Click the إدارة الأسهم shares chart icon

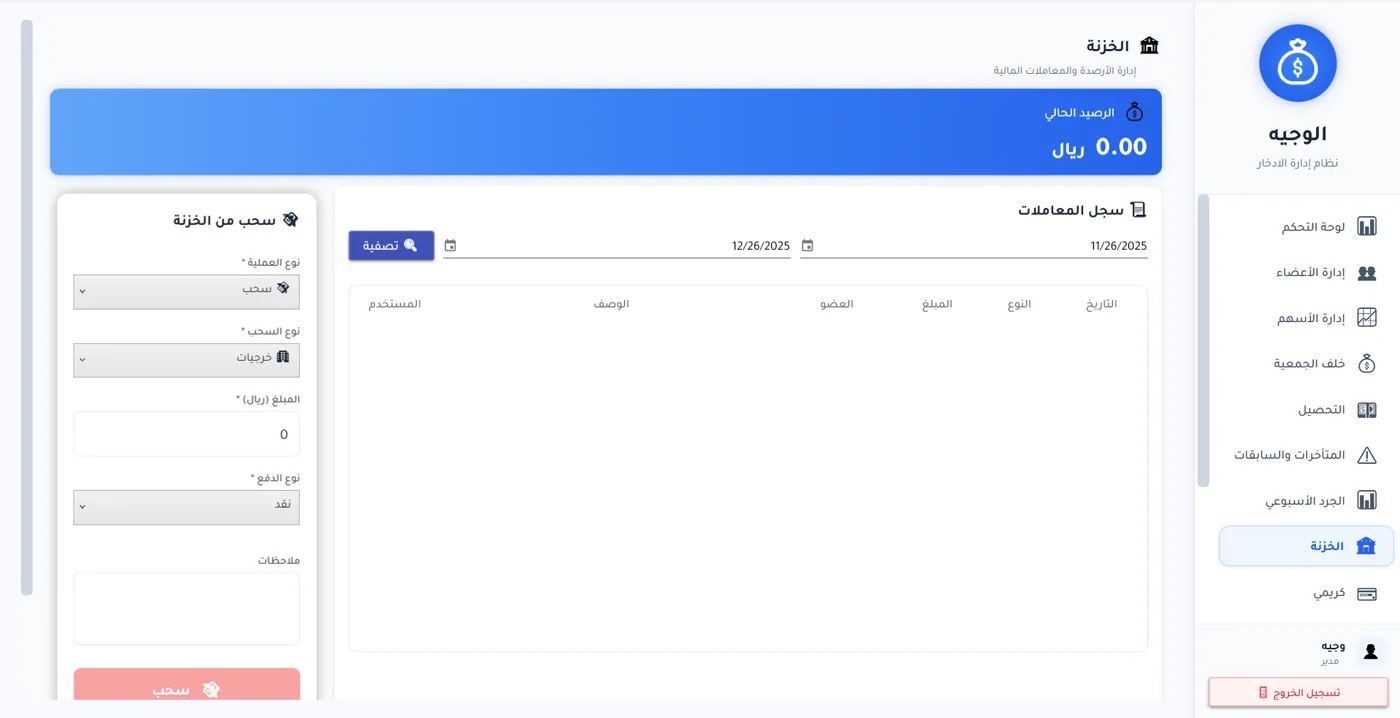point(1366,318)
